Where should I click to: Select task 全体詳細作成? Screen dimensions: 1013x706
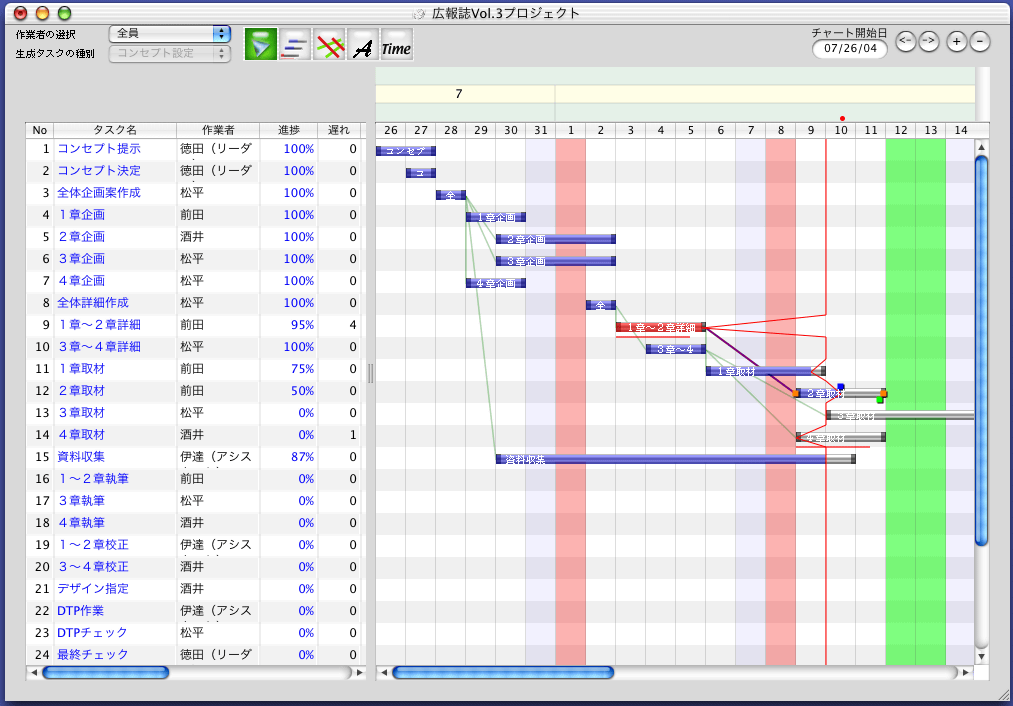pos(93,302)
